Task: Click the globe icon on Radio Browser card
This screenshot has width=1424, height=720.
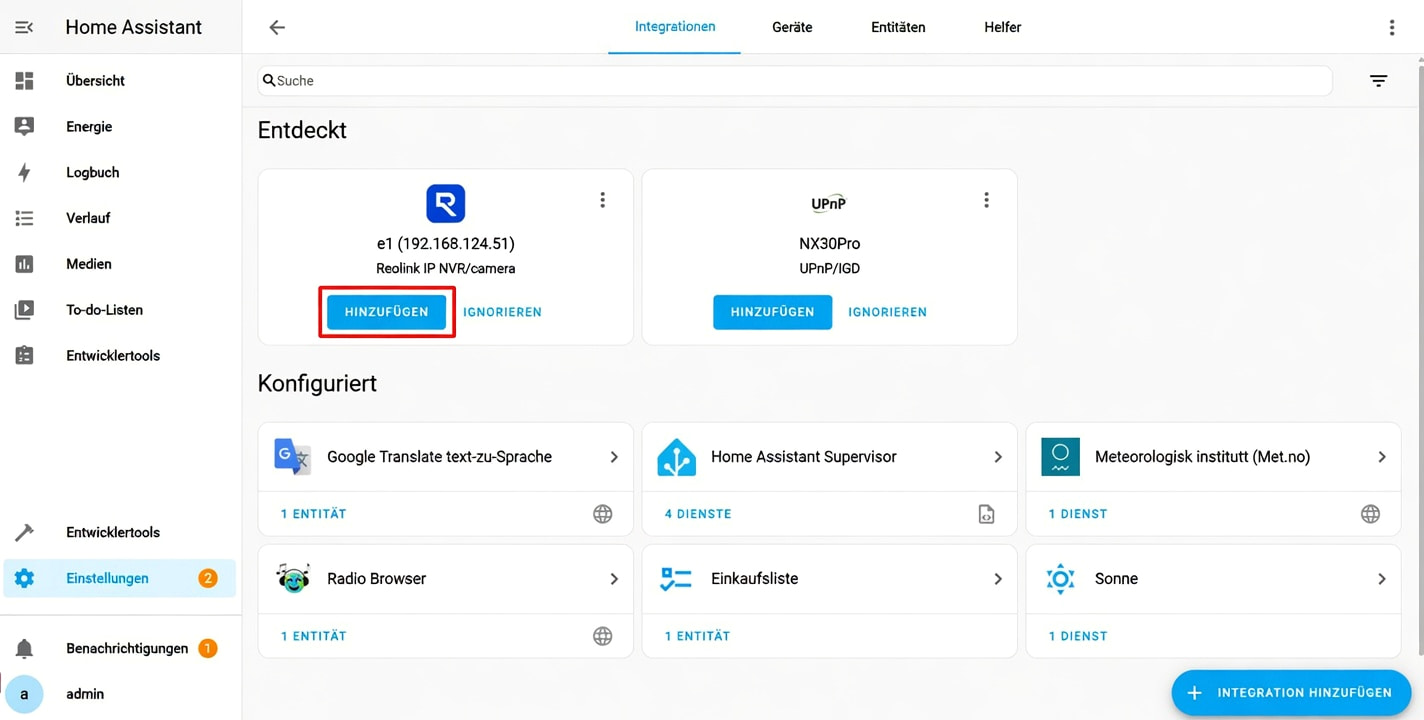Action: click(602, 636)
